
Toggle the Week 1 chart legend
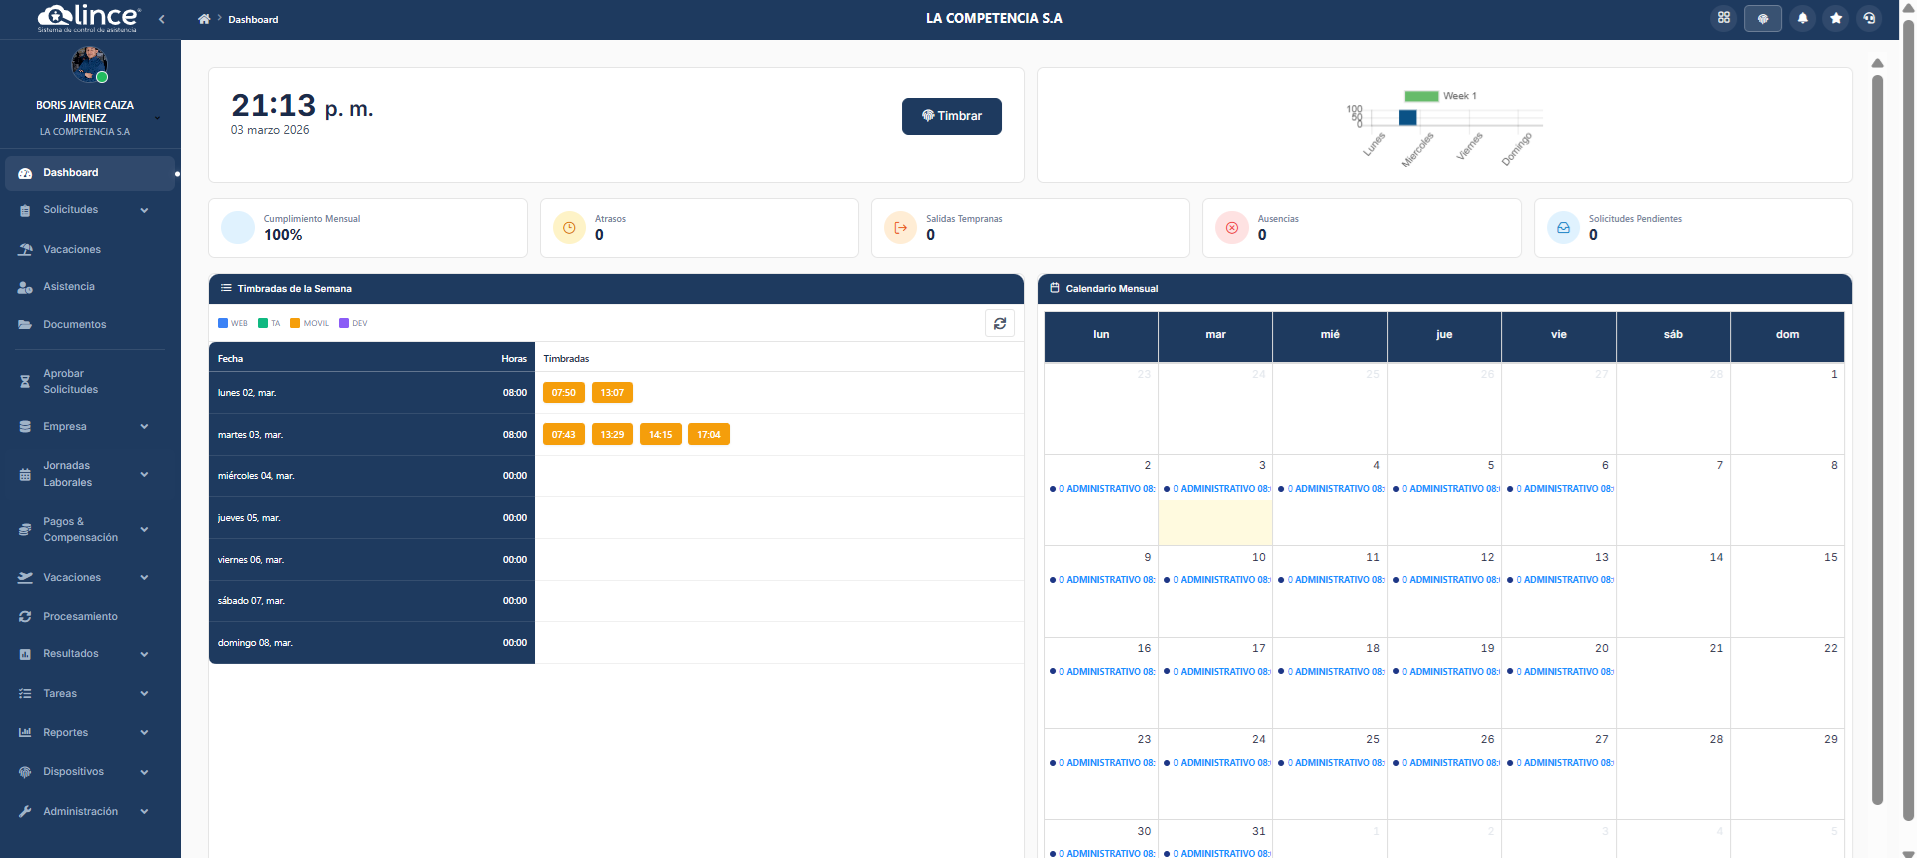click(1440, 96)
